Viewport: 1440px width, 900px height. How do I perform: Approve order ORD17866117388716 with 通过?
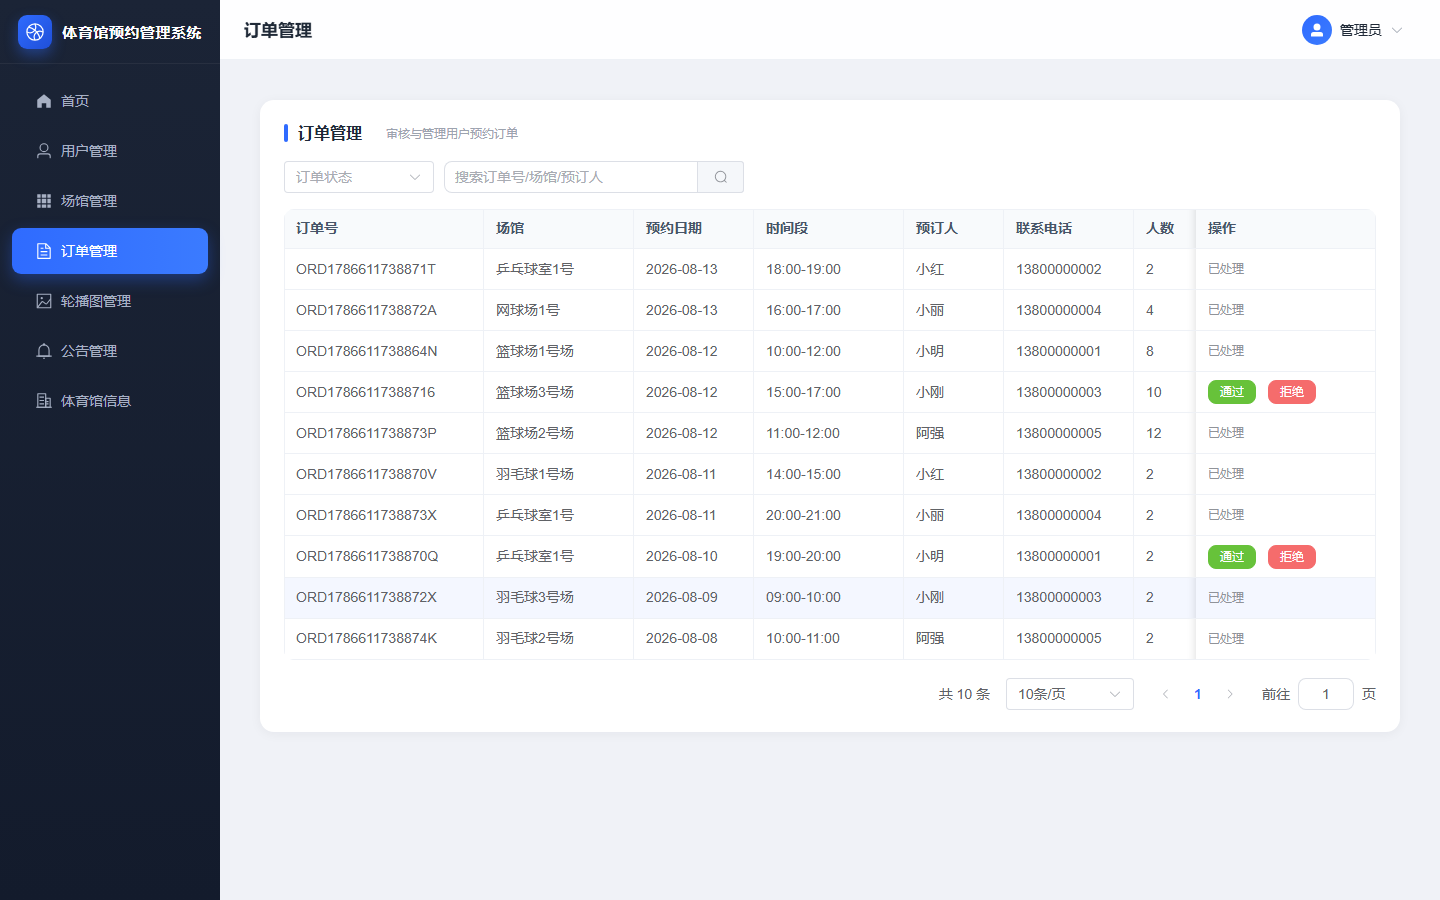(x=1232, y=392)
